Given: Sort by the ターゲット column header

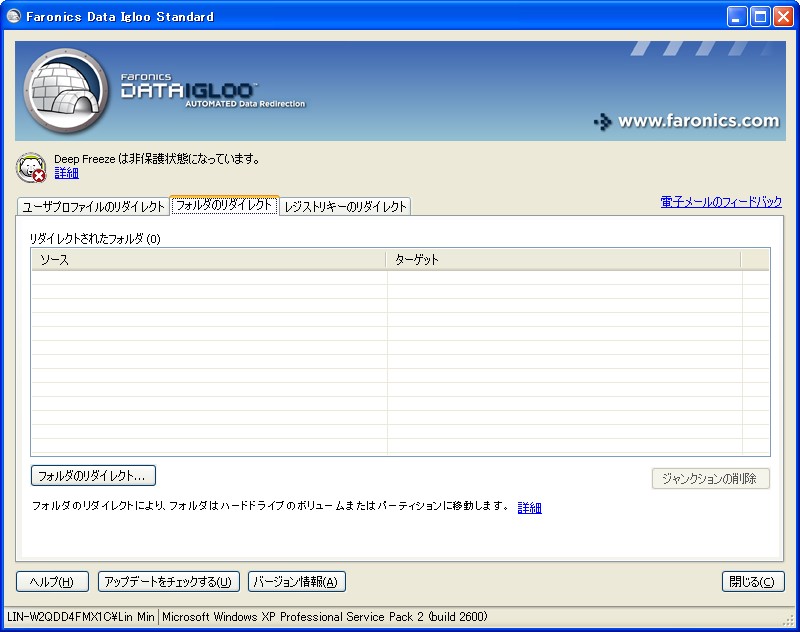Looking at the screenshot, I should coord(564,260).
